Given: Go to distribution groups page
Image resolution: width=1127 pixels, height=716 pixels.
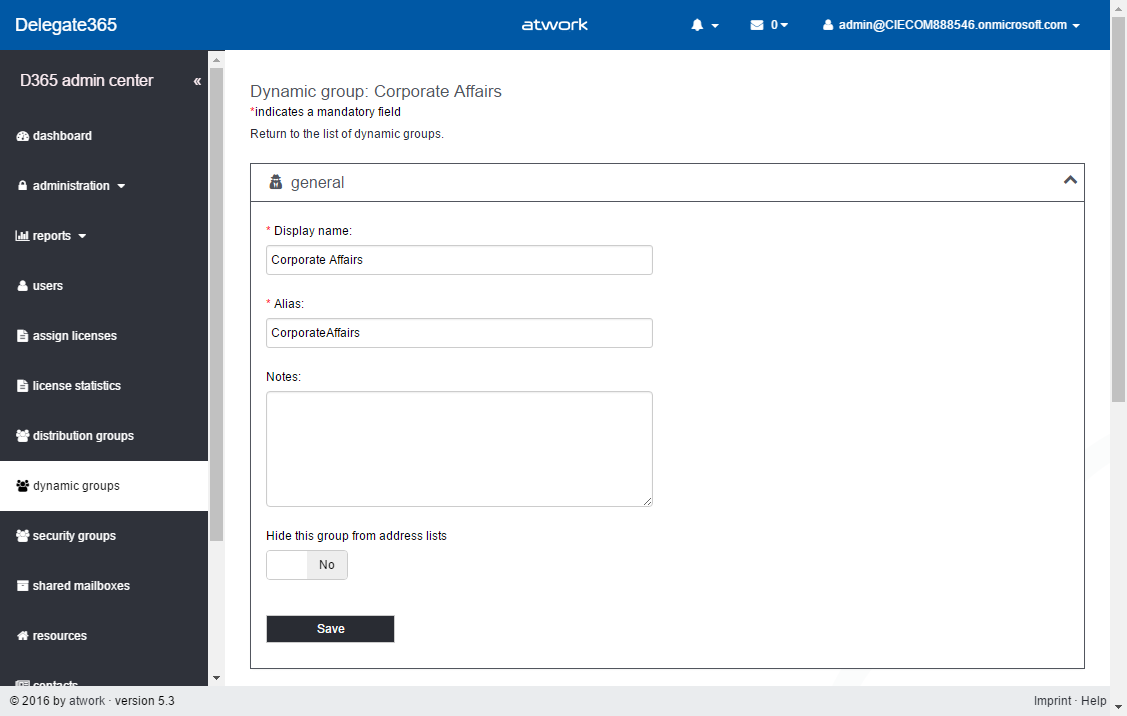Looking at the screenshot, I should tap(83, 436).
